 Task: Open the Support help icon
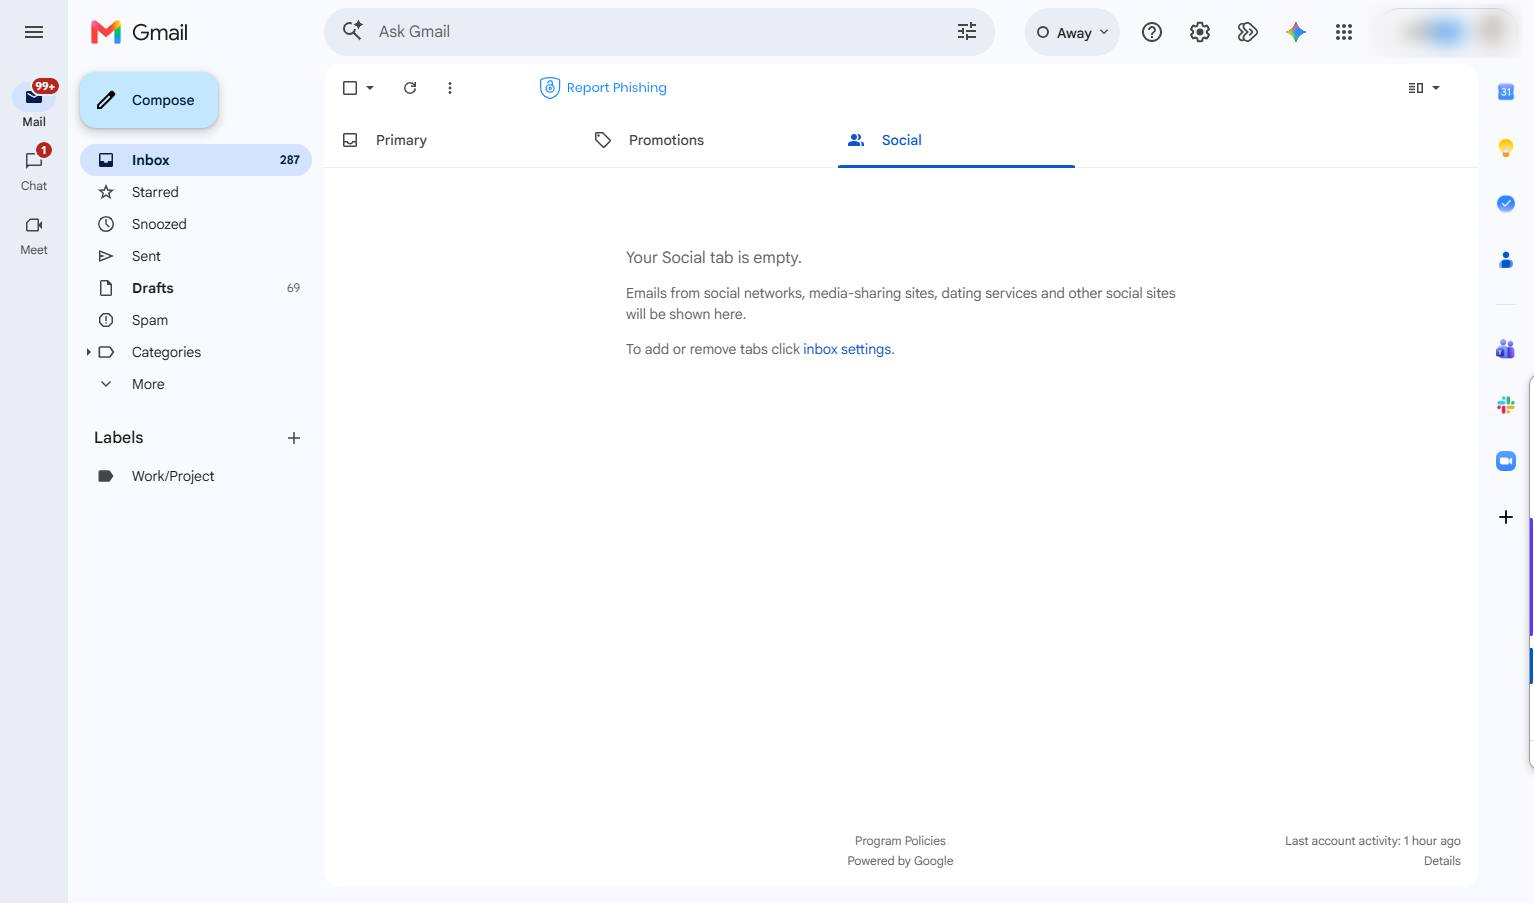(1152, 32)
